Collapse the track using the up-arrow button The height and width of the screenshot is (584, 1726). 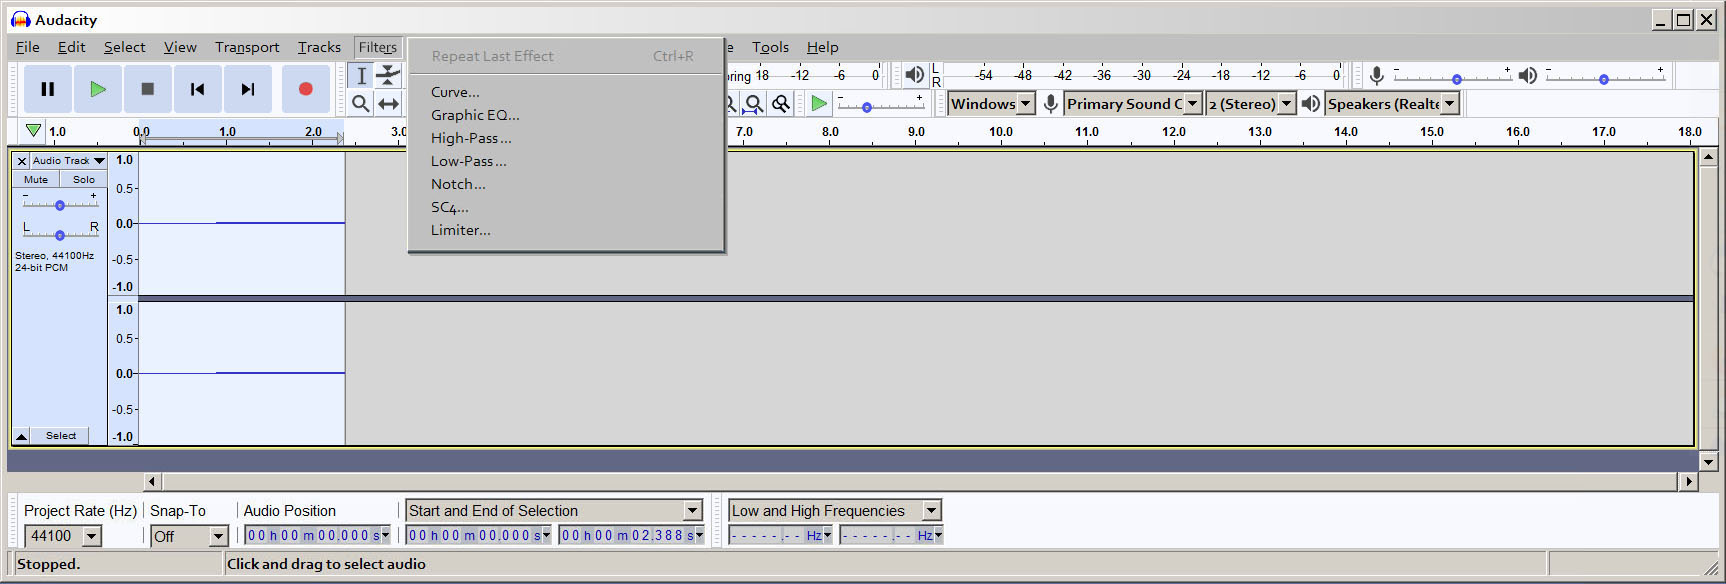click(x=21, y=436)
